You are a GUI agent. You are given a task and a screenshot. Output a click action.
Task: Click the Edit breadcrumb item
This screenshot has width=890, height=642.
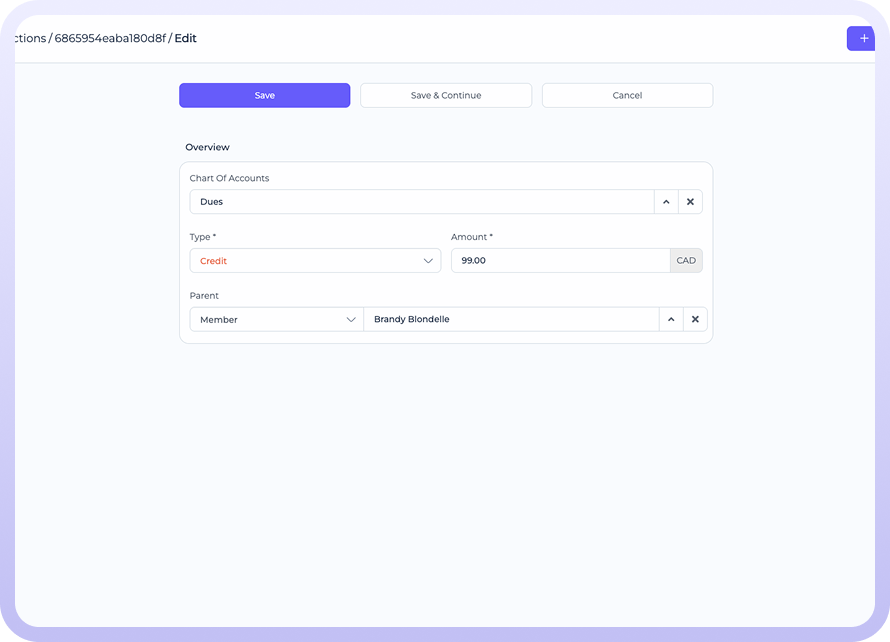pyautogui.click(x=186, y=38)
